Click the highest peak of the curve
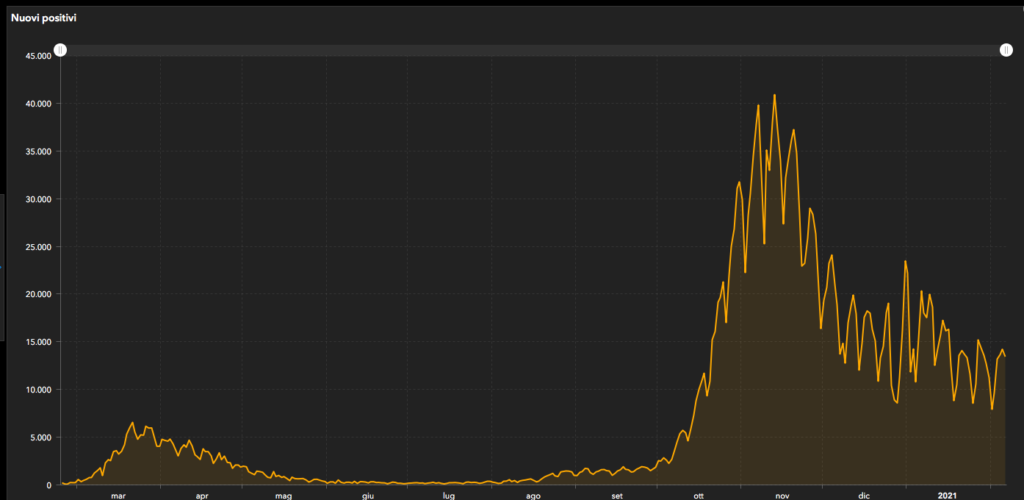The image size is (1024, 500). [x=775, y=95]
